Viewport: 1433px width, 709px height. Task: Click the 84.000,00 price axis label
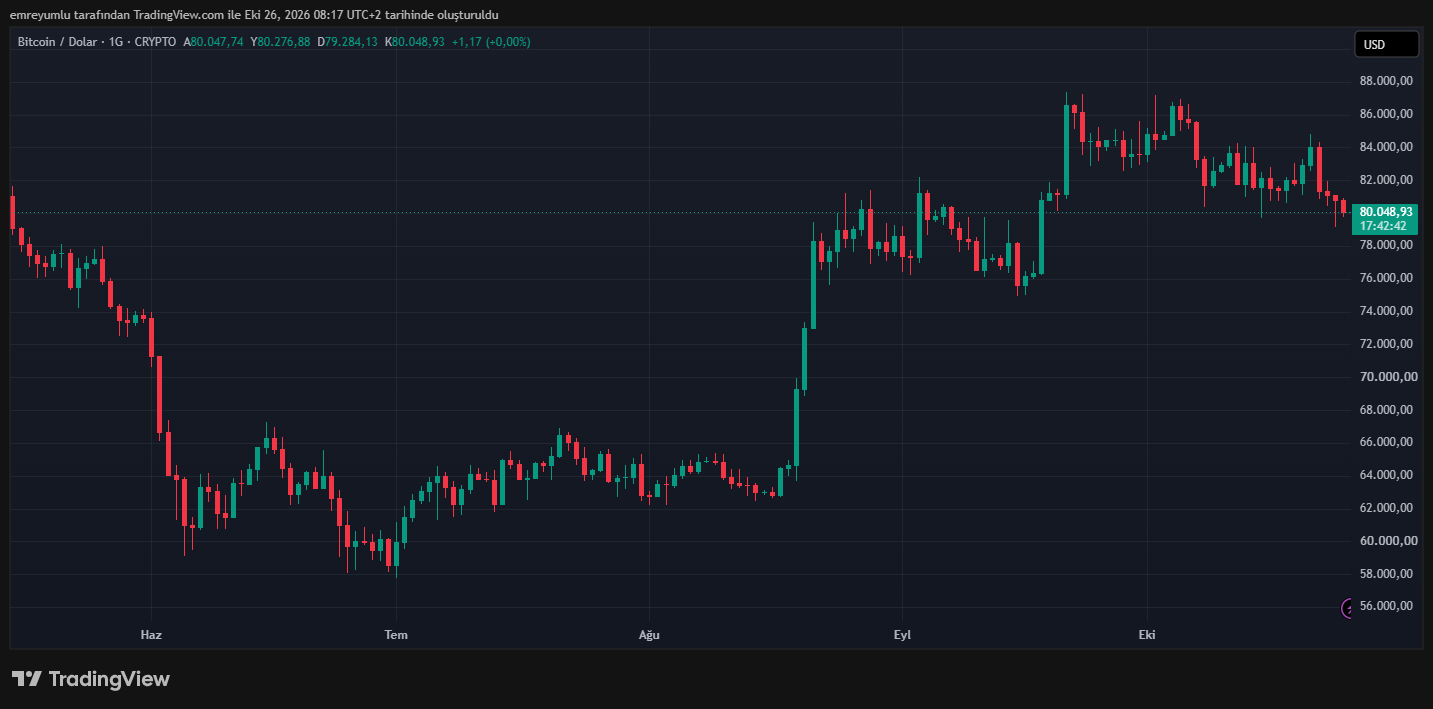pyautogui.click(x=1385, y=147)
